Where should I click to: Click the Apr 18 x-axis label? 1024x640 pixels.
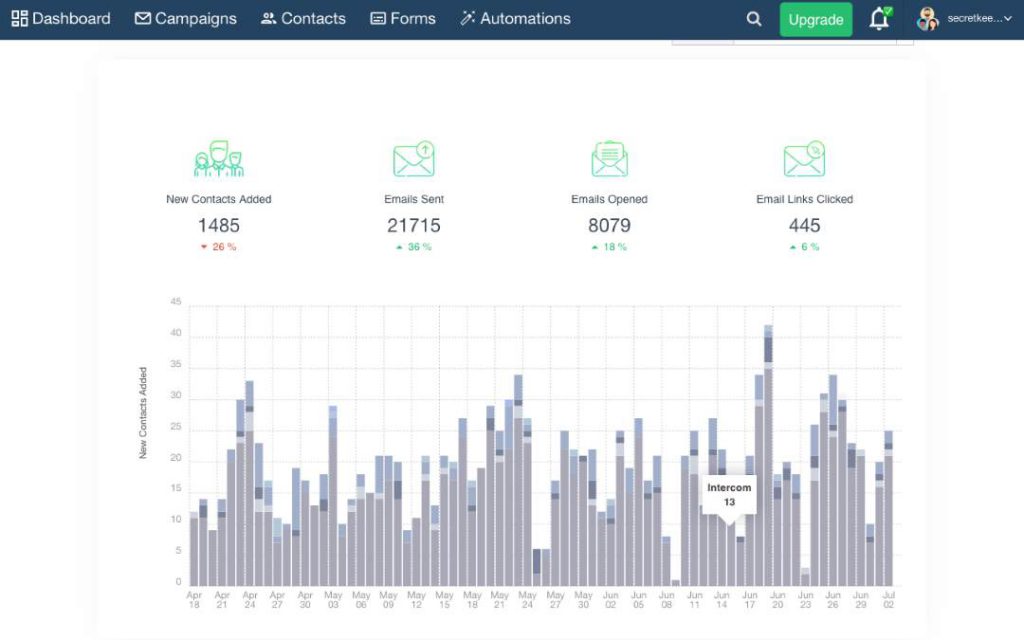pyautogui.click(x=194, y=600)
